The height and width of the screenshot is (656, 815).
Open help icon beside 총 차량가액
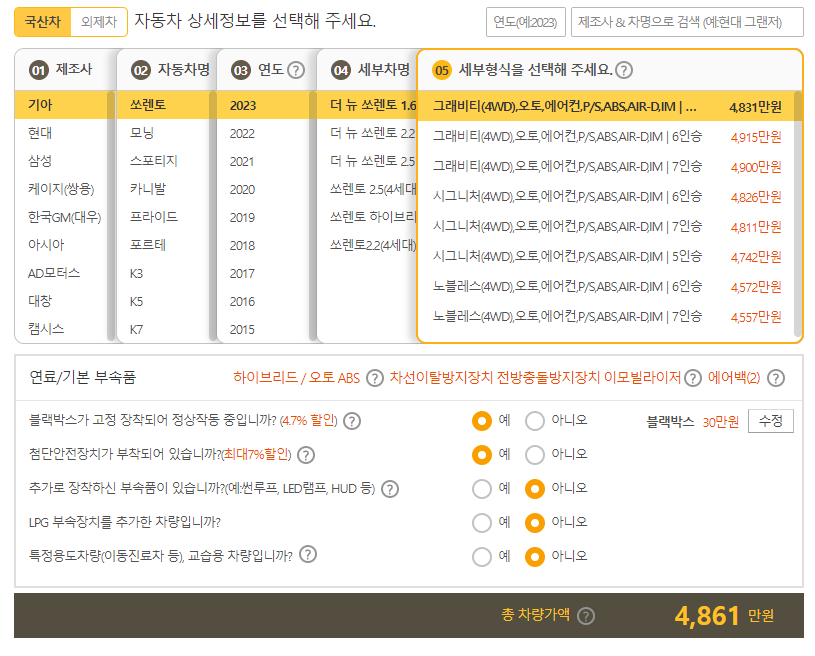click(x=586, y=616)
